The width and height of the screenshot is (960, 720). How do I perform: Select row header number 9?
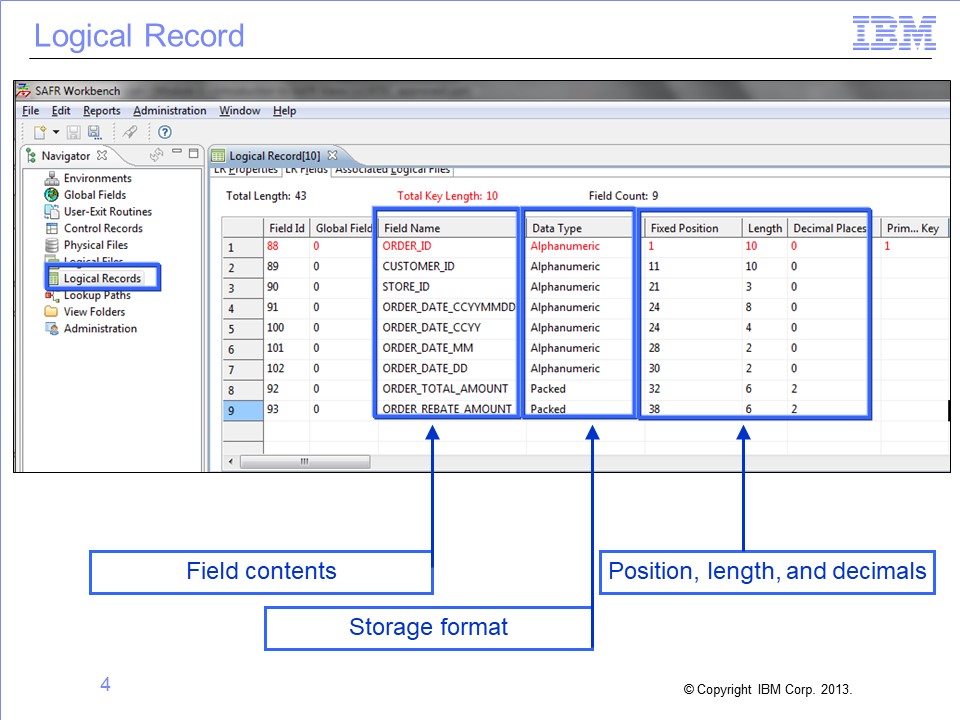pyautogui.click(x=242, y=410)
